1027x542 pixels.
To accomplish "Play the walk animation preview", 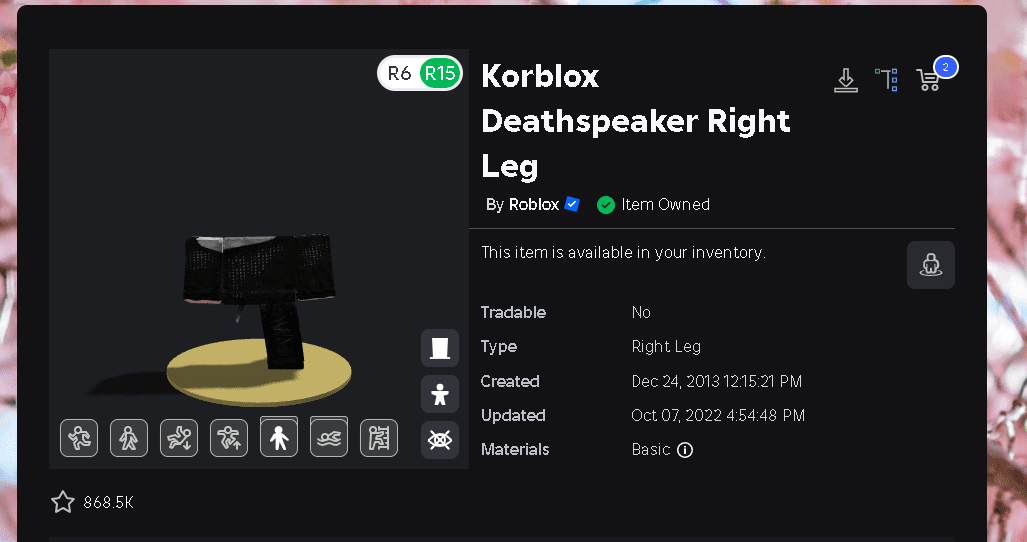I will [129, 438].
